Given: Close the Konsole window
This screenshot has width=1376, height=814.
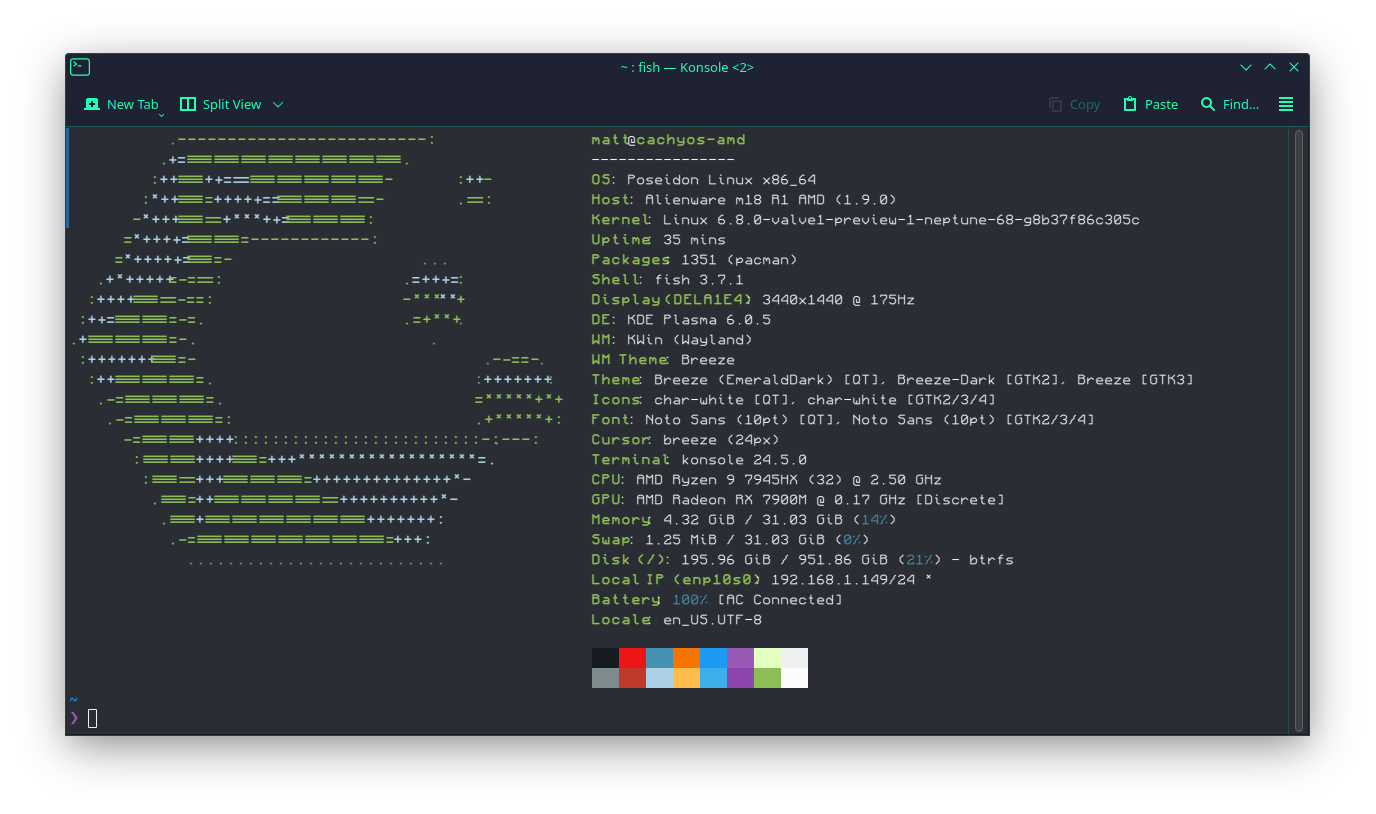Looking at the screenshot, I should 1294,67.
